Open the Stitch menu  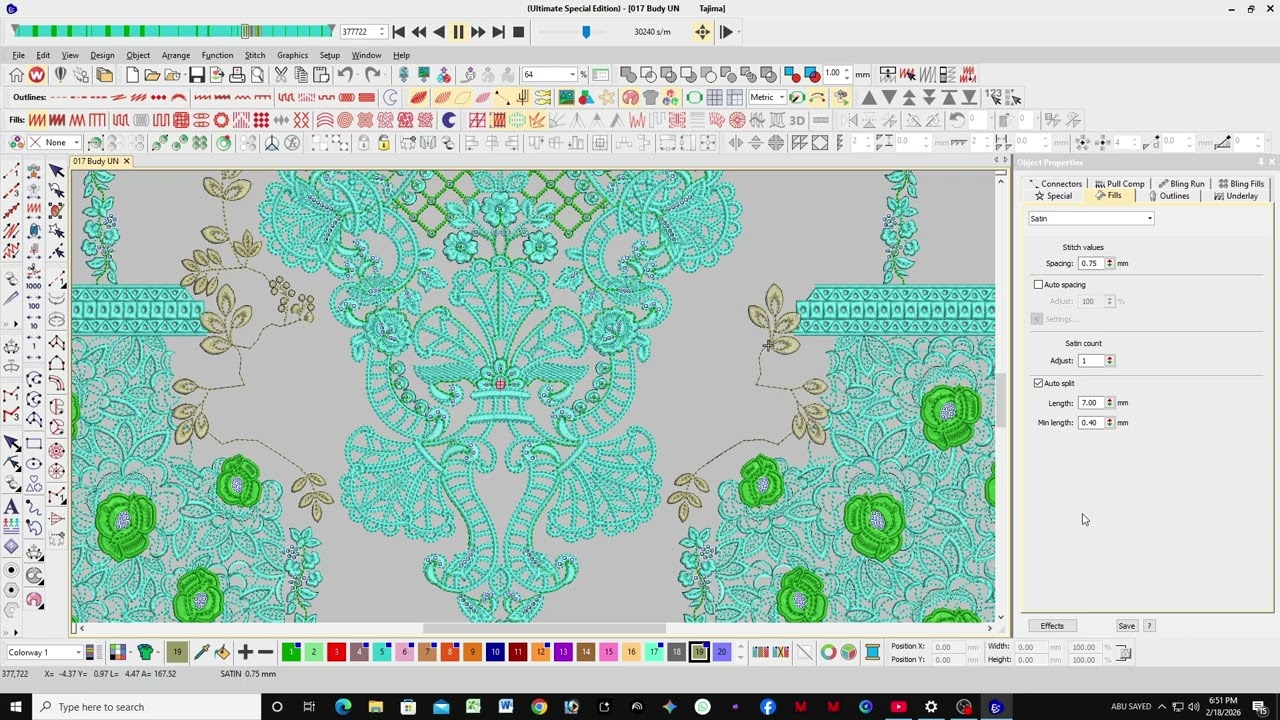pyautogui.click(x=255, y=55)
